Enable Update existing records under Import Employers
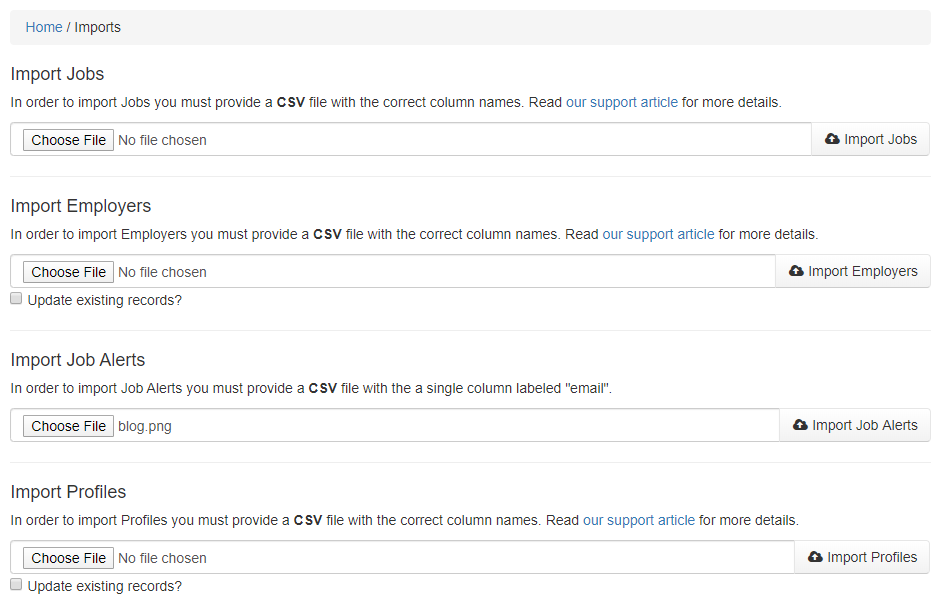The width and height of the screenshot is (947, 616). coord(16,299)
